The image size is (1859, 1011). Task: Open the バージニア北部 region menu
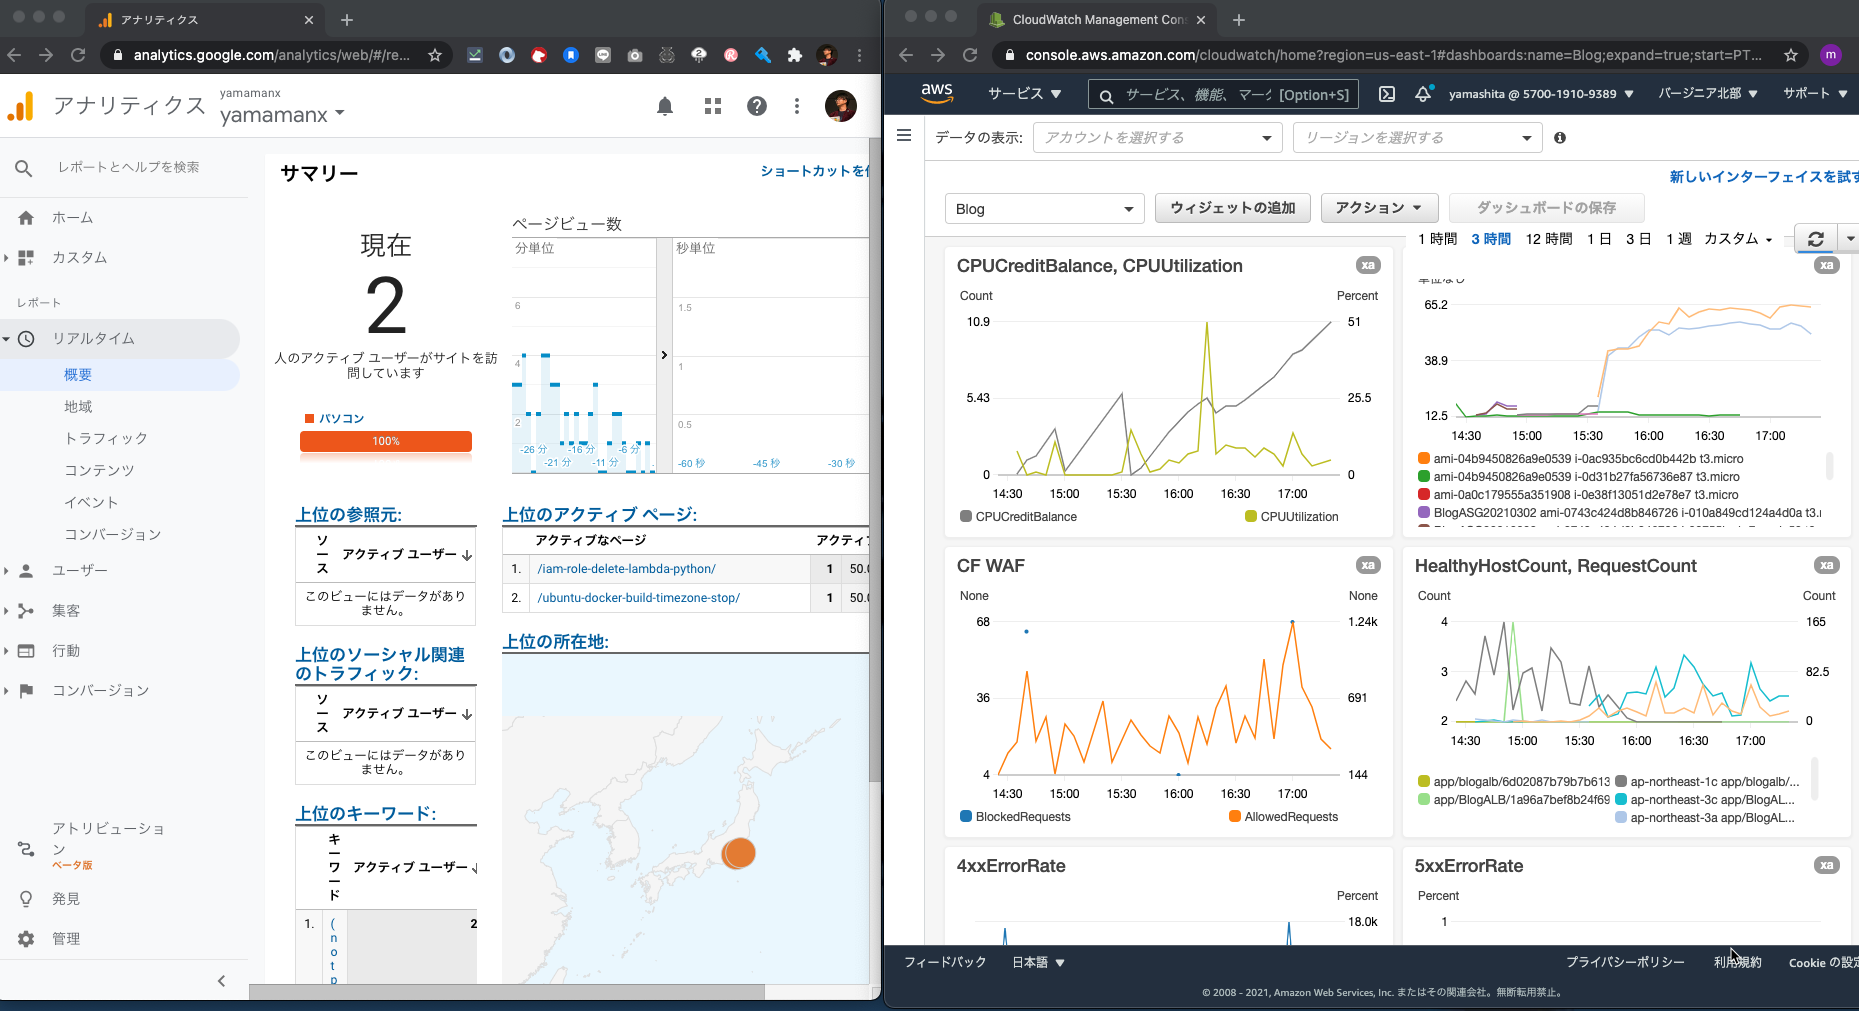pos(1707,94)
